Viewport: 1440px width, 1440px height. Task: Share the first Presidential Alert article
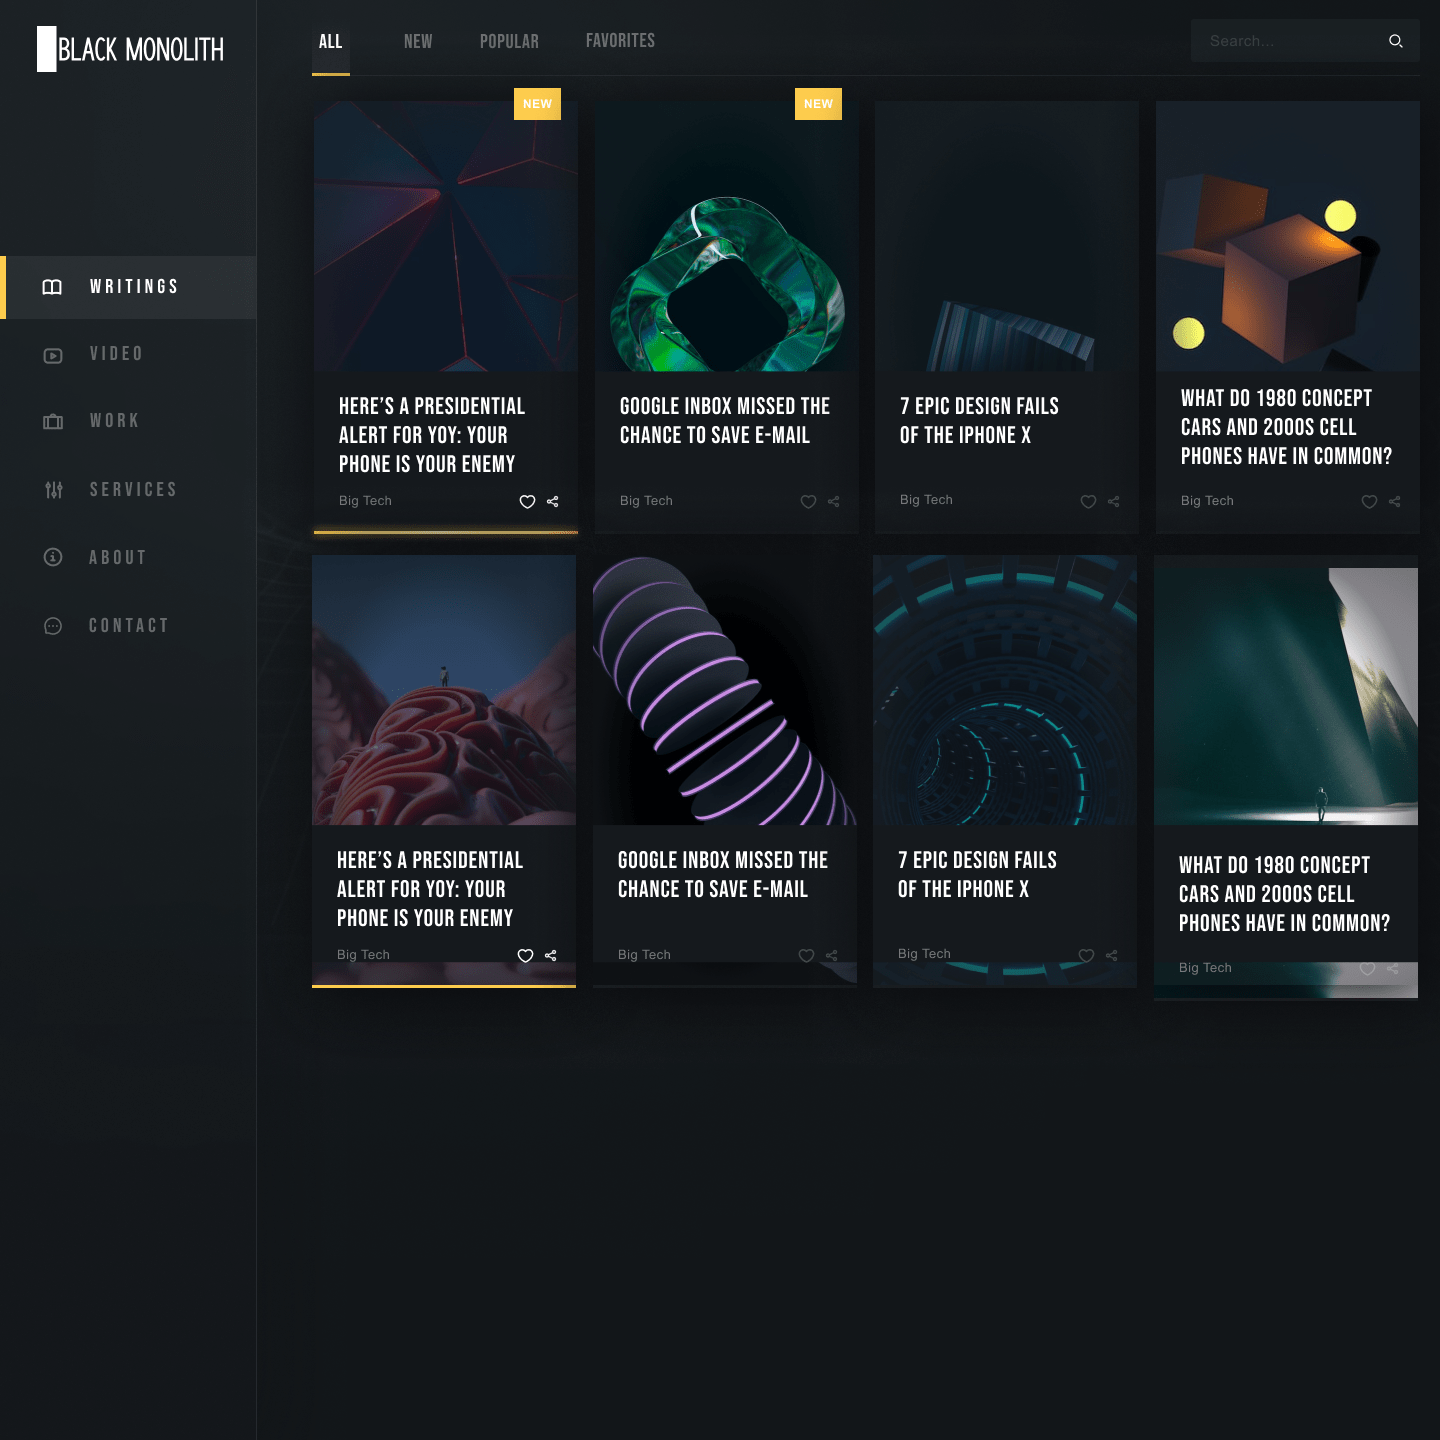click(x=553, y=502)
